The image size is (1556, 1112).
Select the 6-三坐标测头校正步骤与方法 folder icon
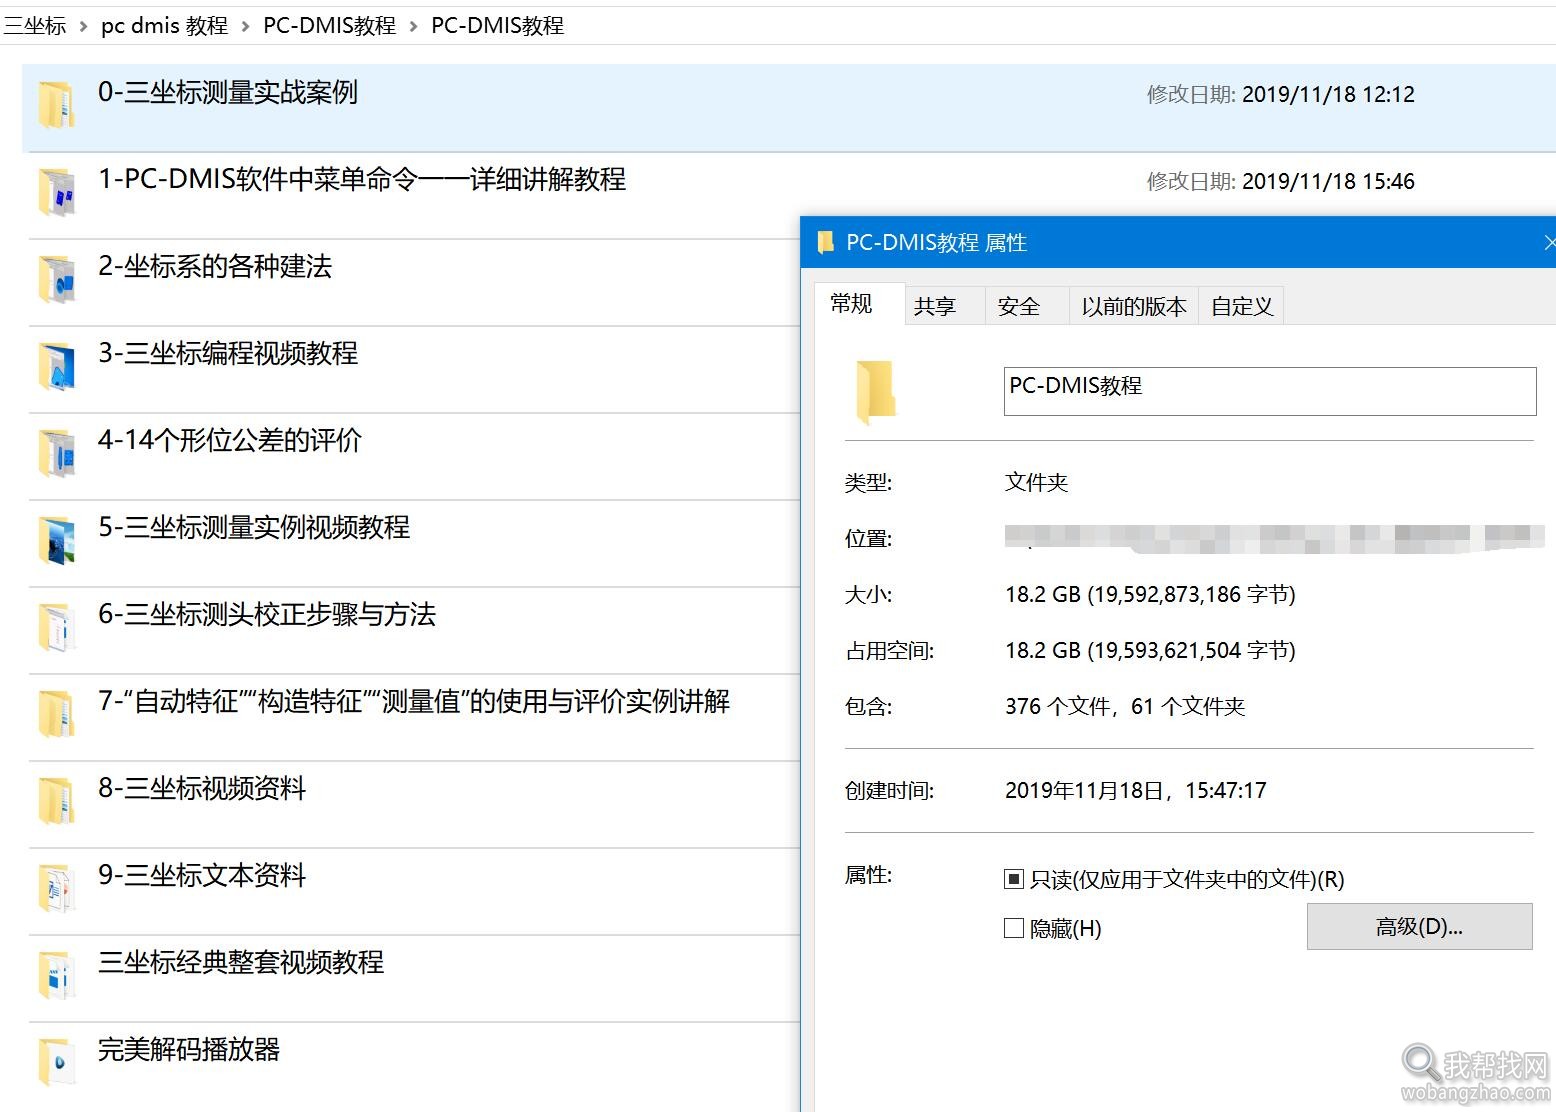tap(56, 626)
